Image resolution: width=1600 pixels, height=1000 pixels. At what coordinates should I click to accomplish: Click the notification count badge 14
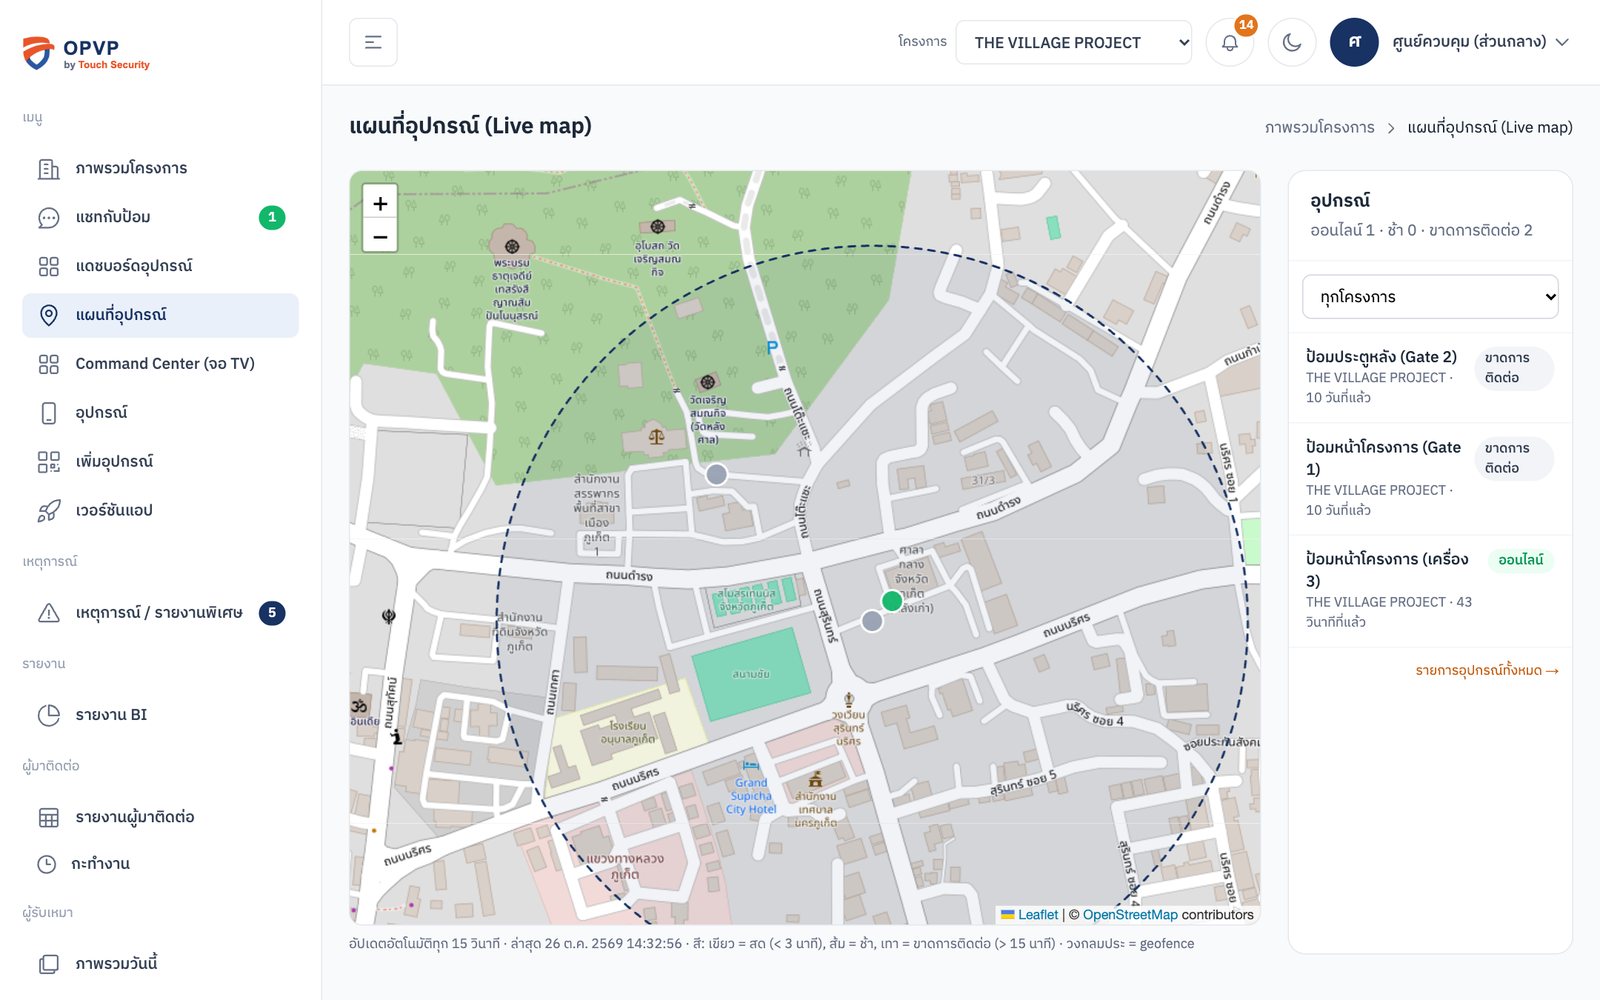[x=1246, y=25]
